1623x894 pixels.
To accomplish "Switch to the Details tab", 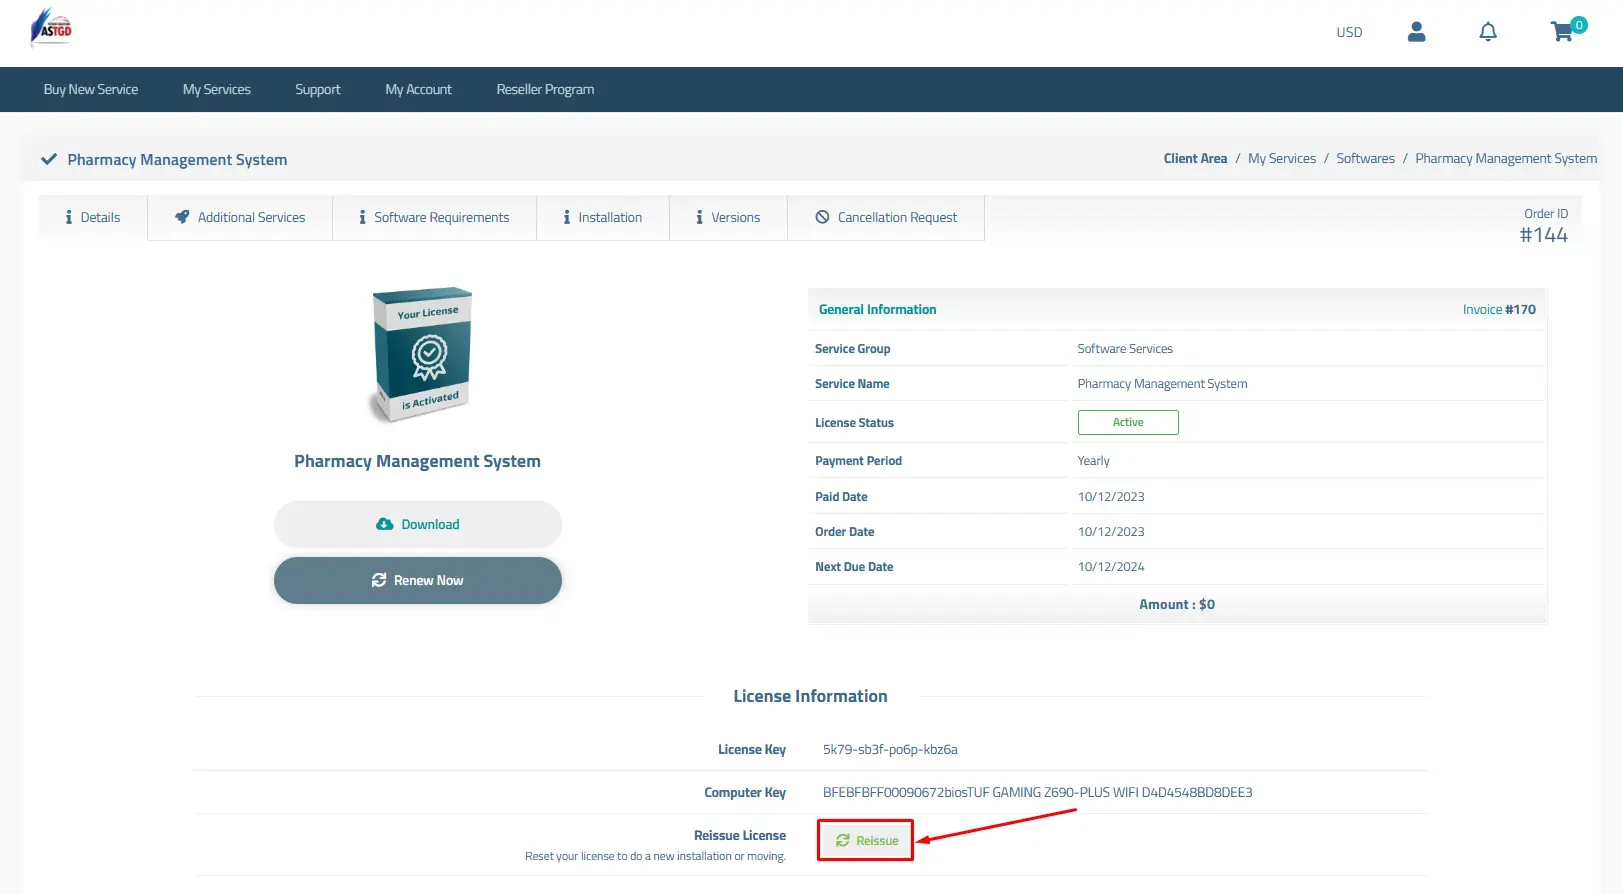I will 93,217.
